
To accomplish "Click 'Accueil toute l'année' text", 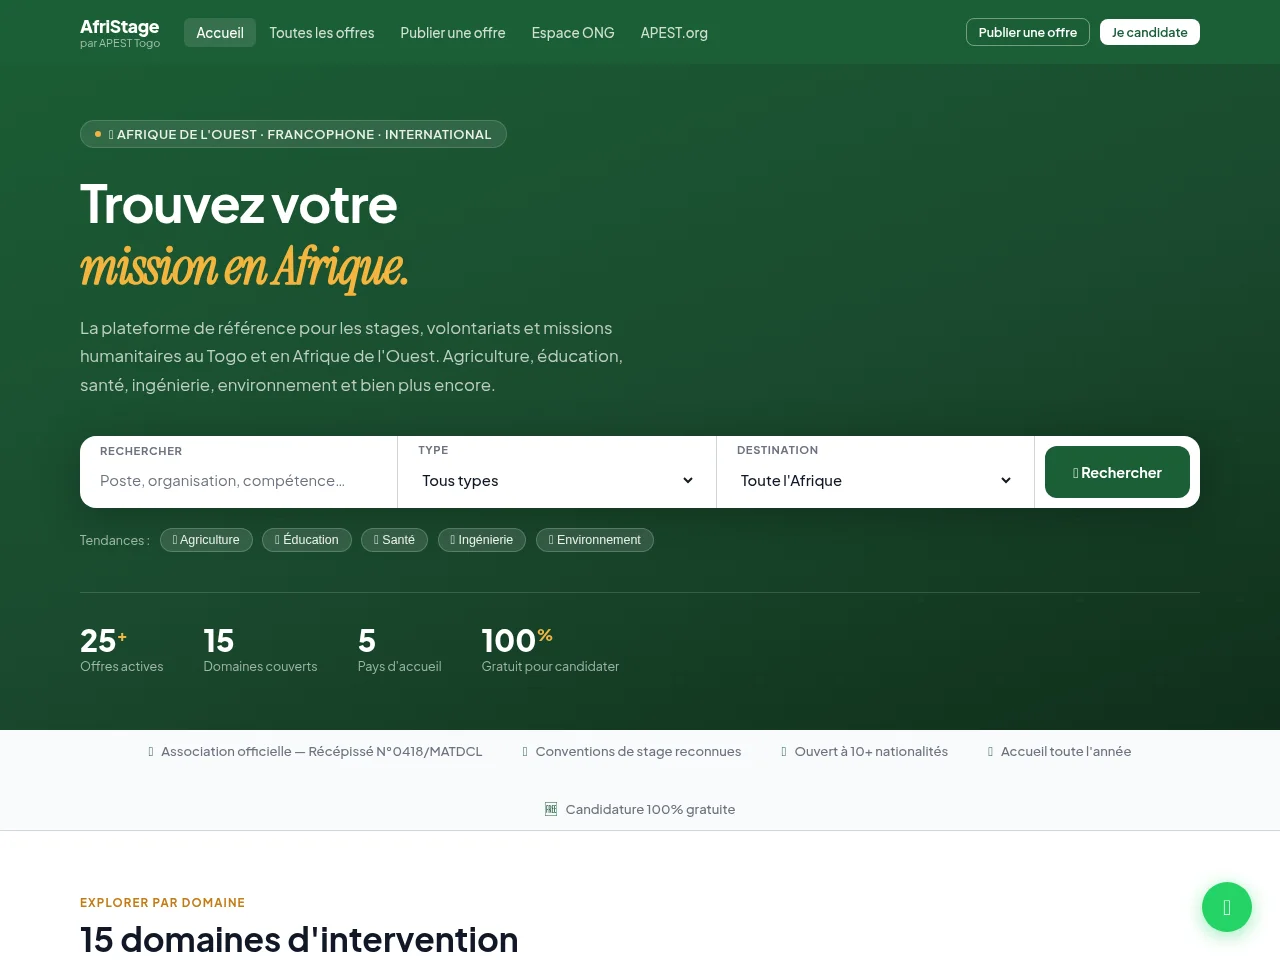I will pyautogui.click(x=1066, y=751).
